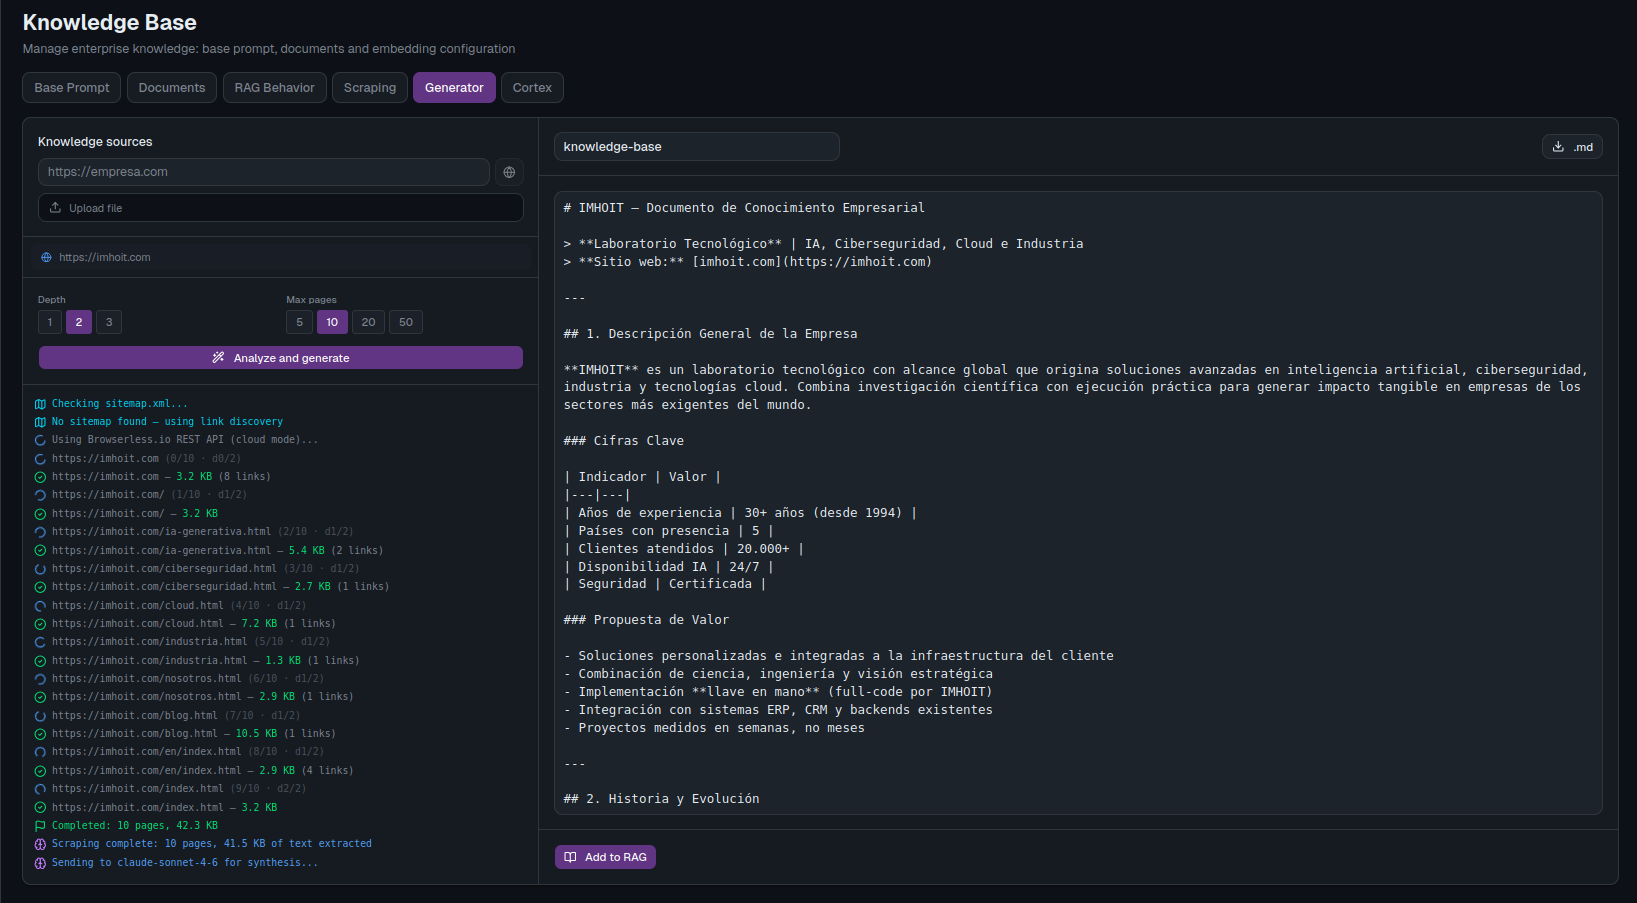Viewport: 1637px width, 903px height.
Task: Go to the Scraping tab
Action: 370,88
